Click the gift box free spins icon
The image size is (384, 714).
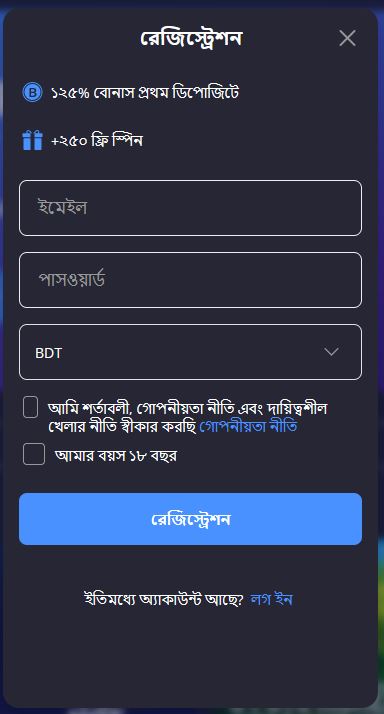point(32,140)
